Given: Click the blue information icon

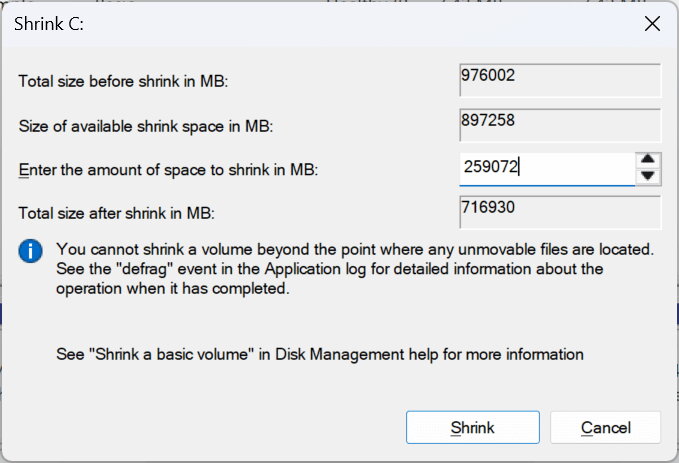Looking at the screenshot, I should point(30,251).
